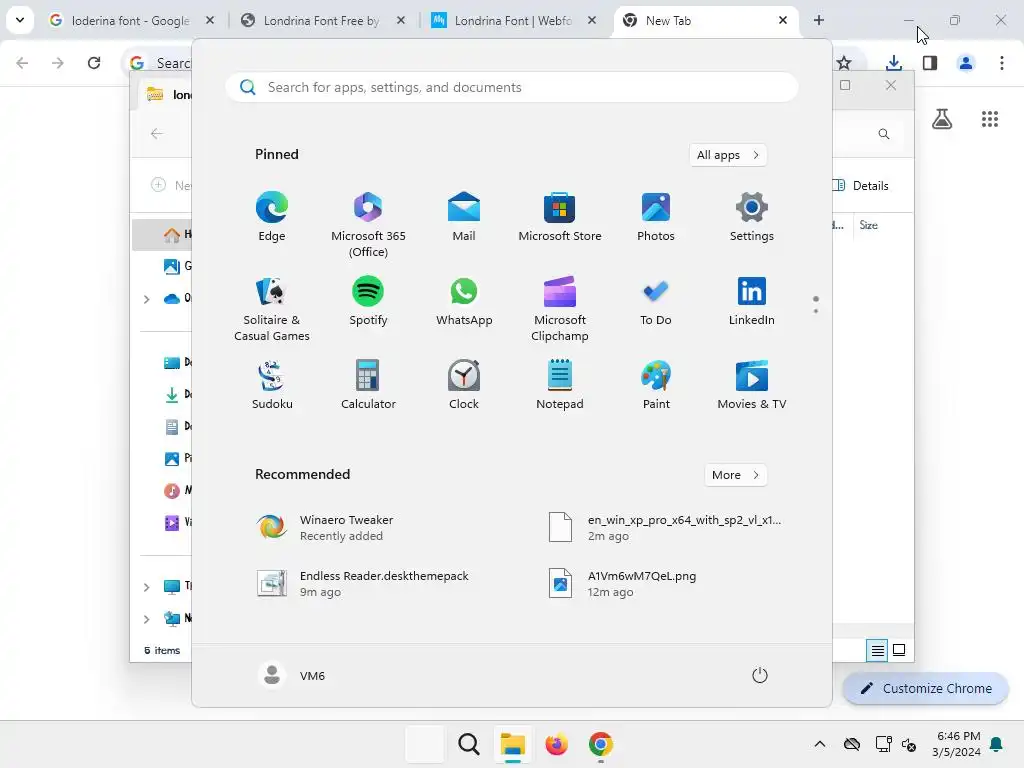
Task: Click the Start menu search box
Action: [512, 88]
